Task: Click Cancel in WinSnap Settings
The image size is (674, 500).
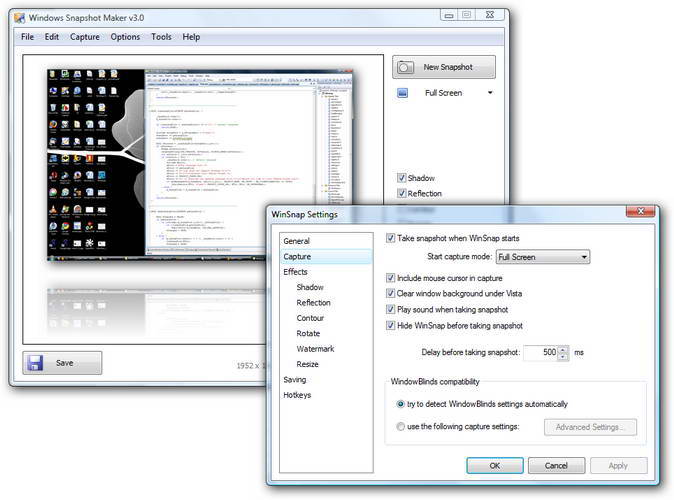Action: coord(556,466)
